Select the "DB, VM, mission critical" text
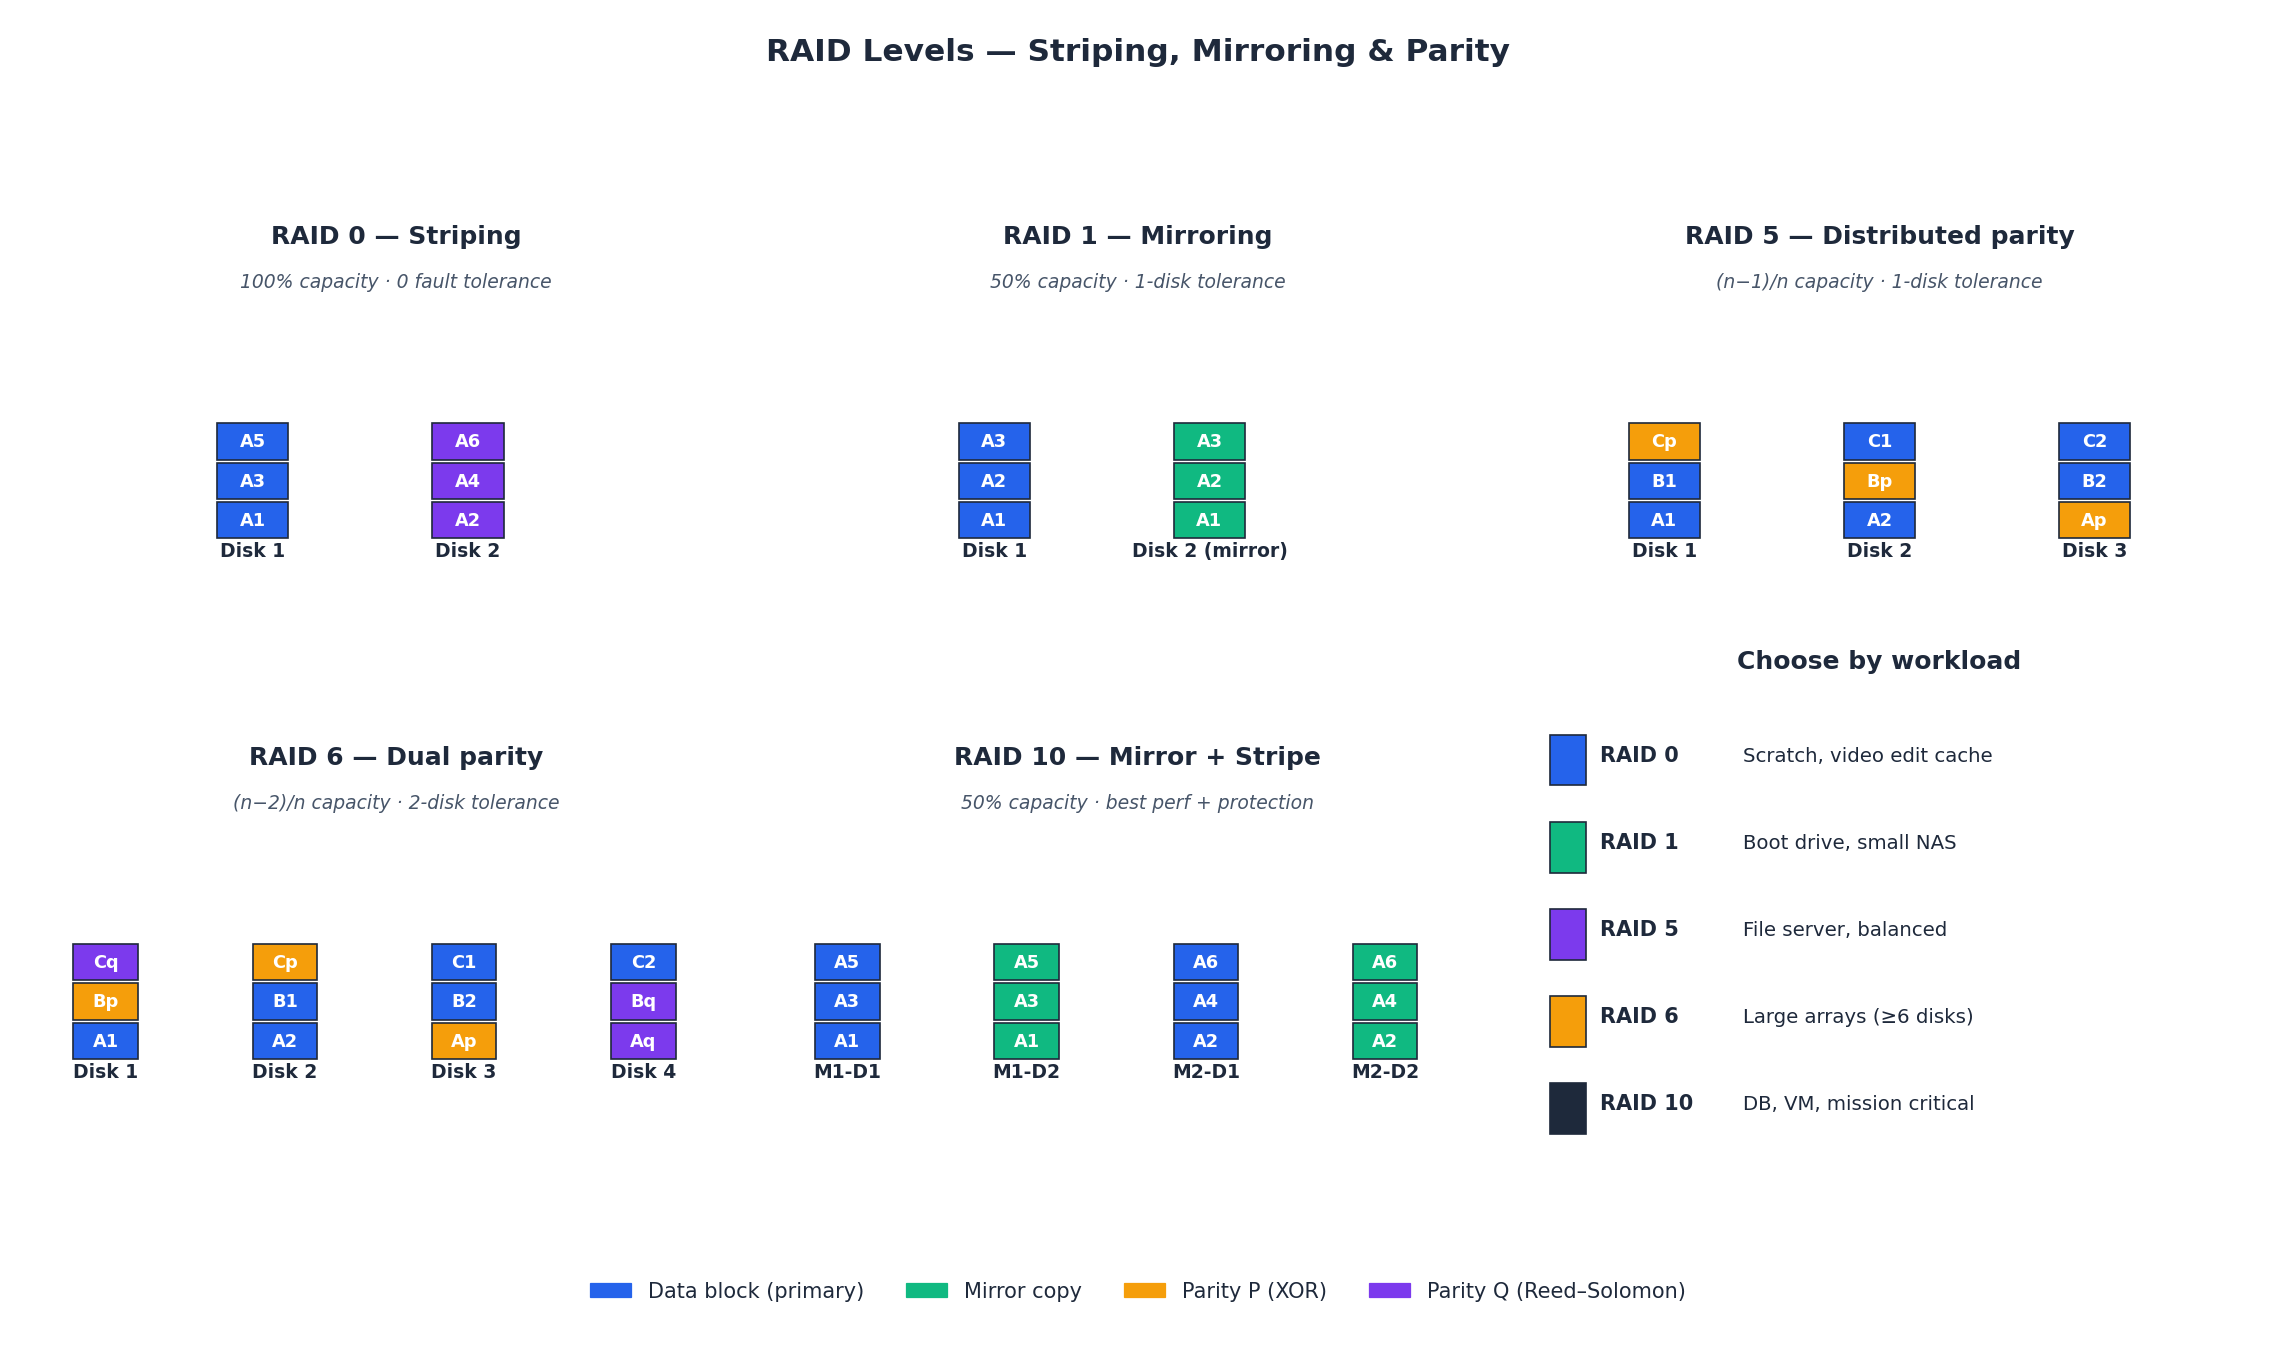Image resolution: width=2275 pixels, height=1349 pixels. pos(1858,1104)
